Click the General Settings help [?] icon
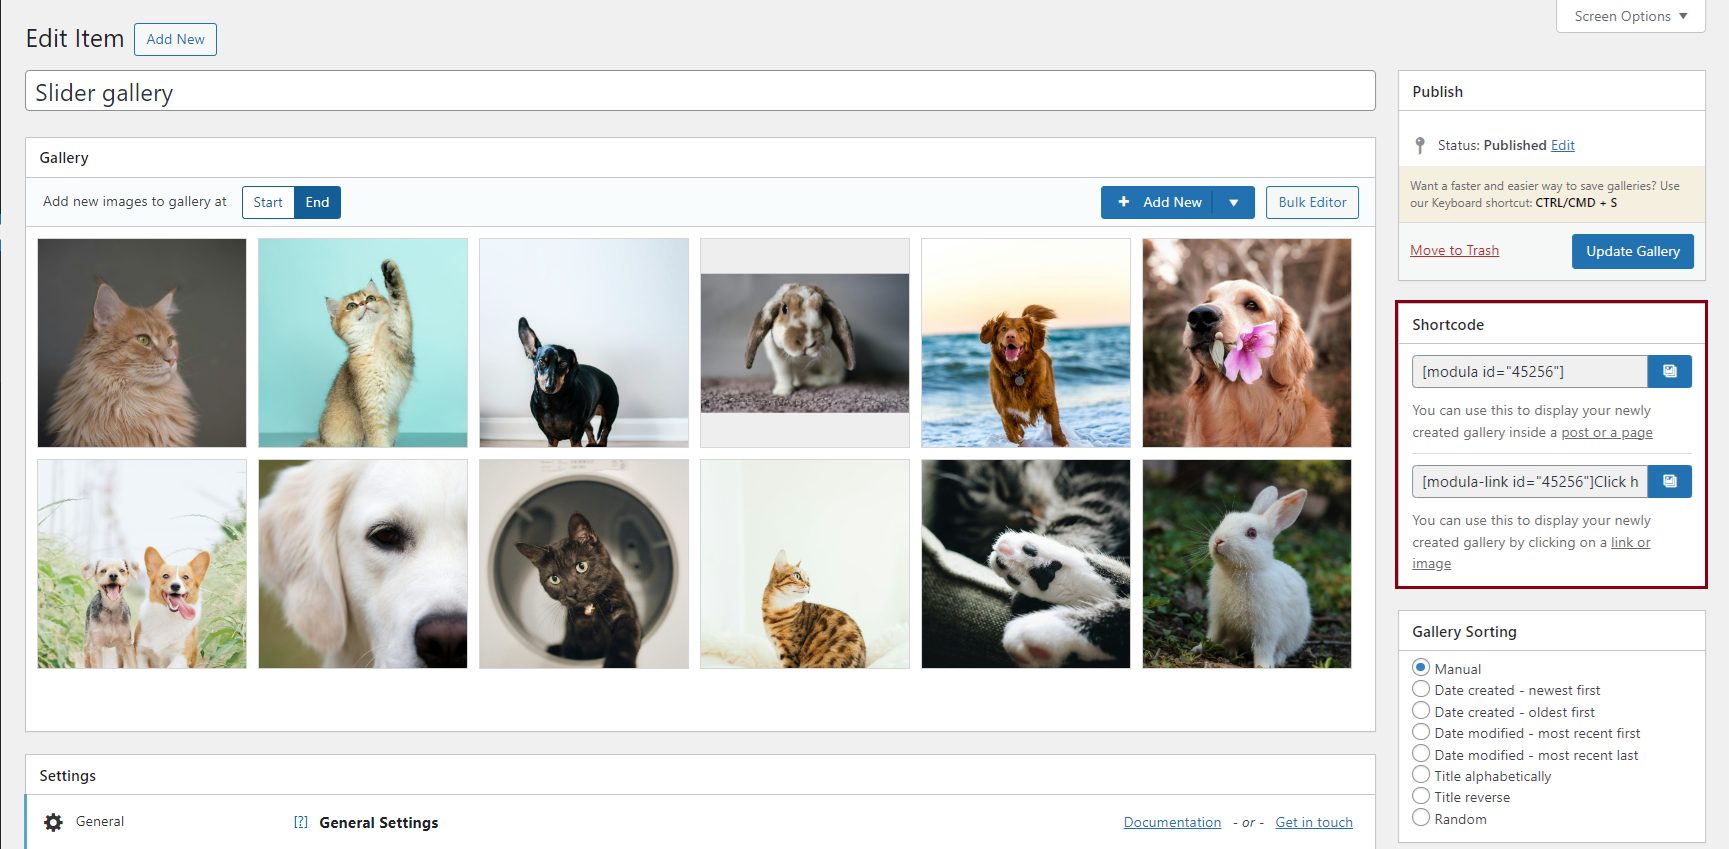 300,822
